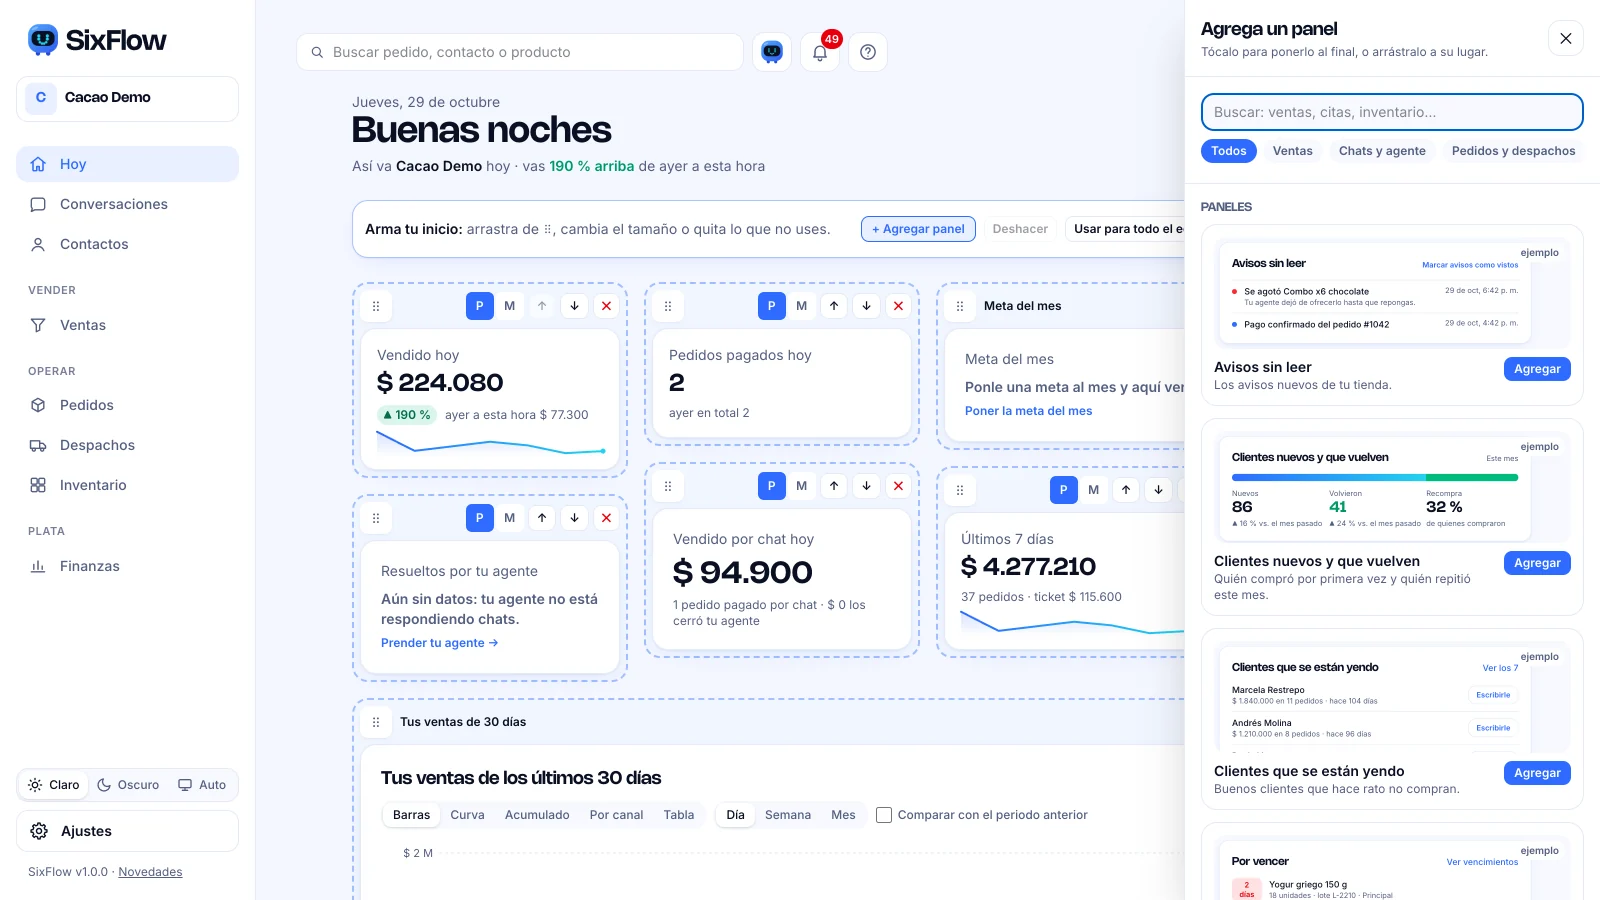Select the Chats y agente filter chip
The width and height of the screenshot is (1600, 900).
tap(1382, 151)
